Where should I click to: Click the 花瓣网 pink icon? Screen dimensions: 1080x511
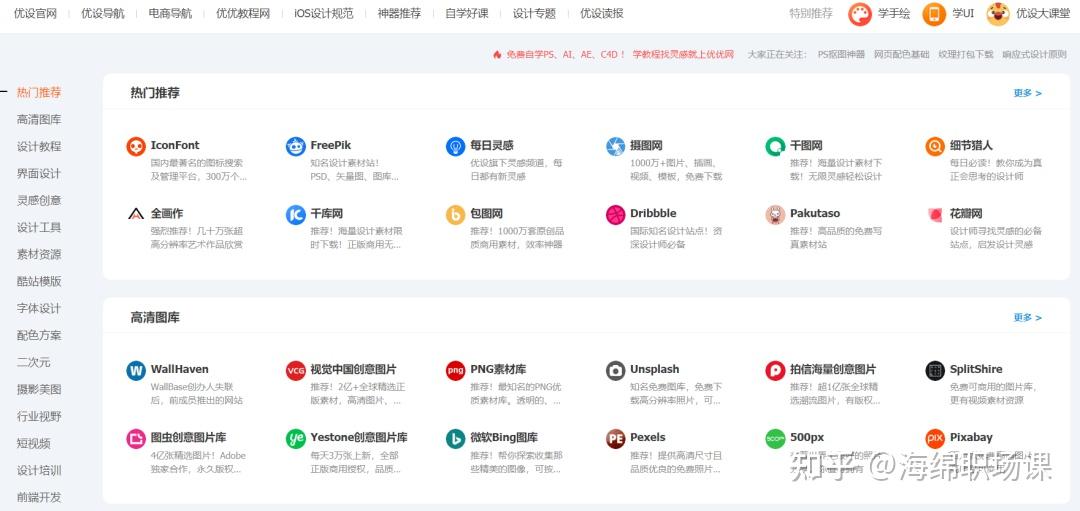point(935,214)
